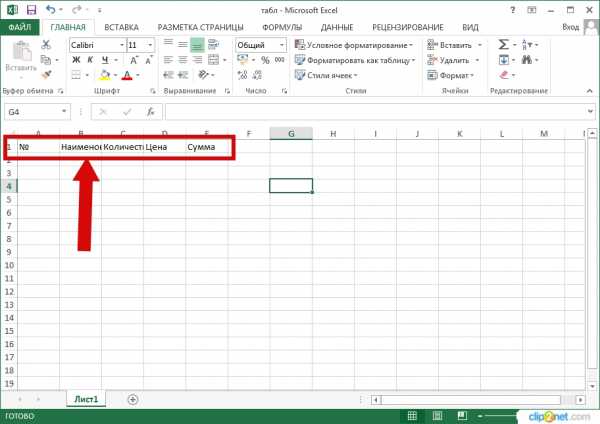Switch to the ДАННЫЕ tab
The width and height of the screenshot is (600, 424).
pyautogui.click(x=337, y=27)
